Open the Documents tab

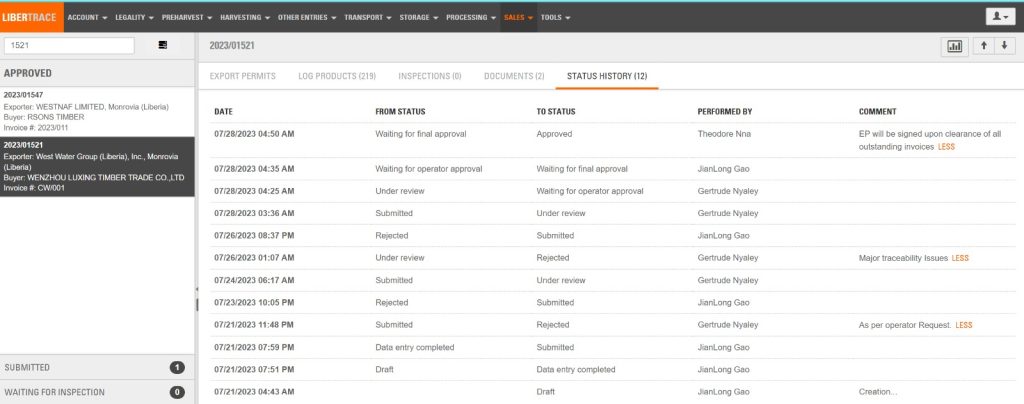(514, 76)
